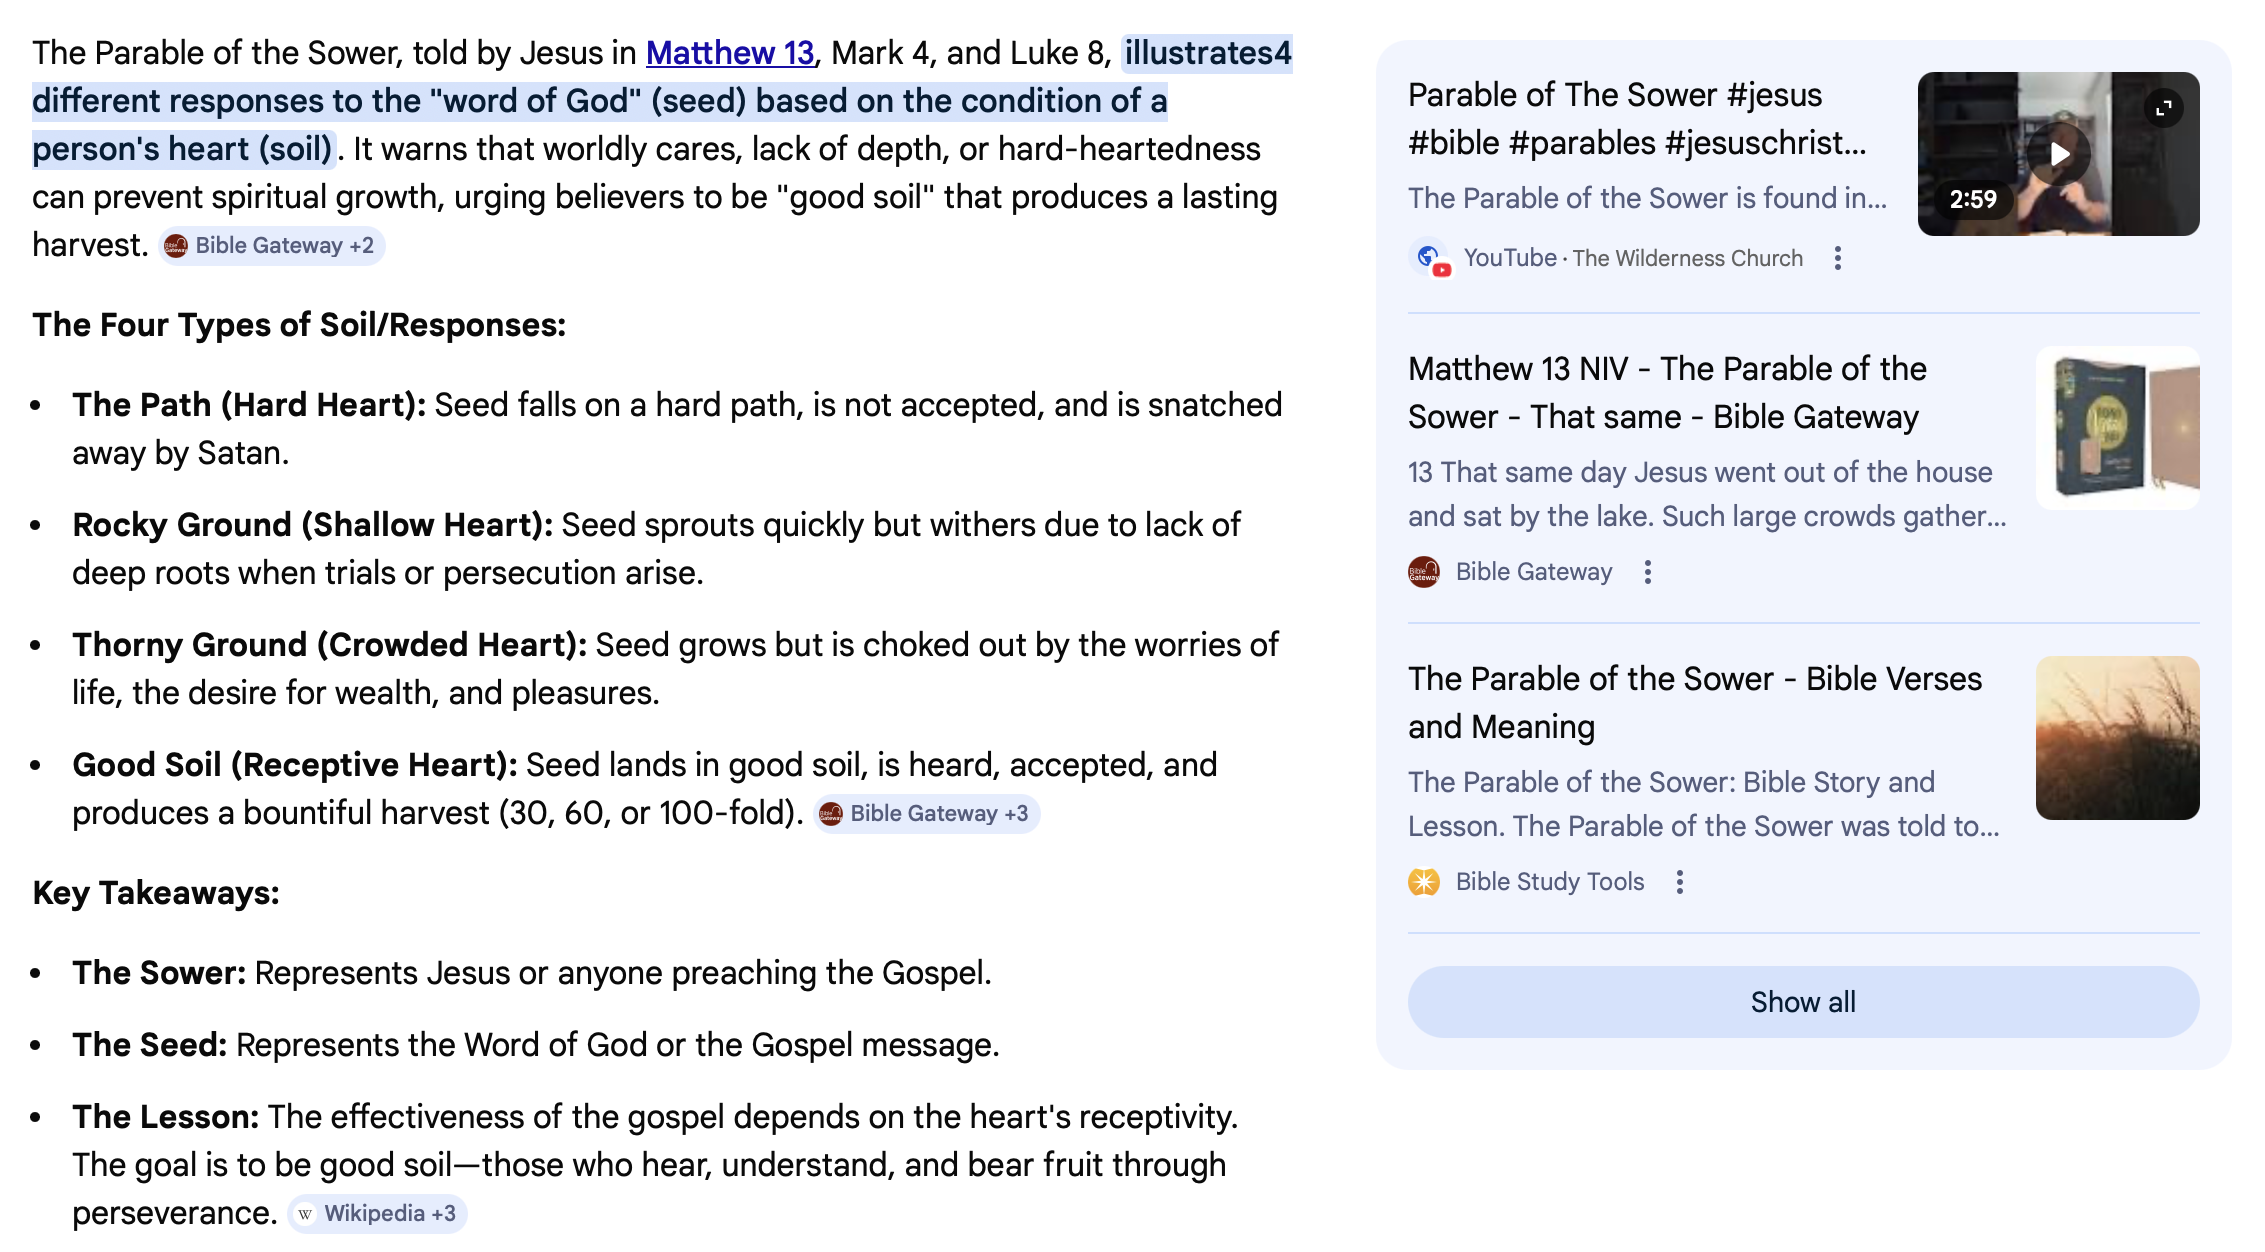Click the Bible Study Tools favicon
The width and height of the screenshot is (2265, 1252).
click(x=1424, y=882)
